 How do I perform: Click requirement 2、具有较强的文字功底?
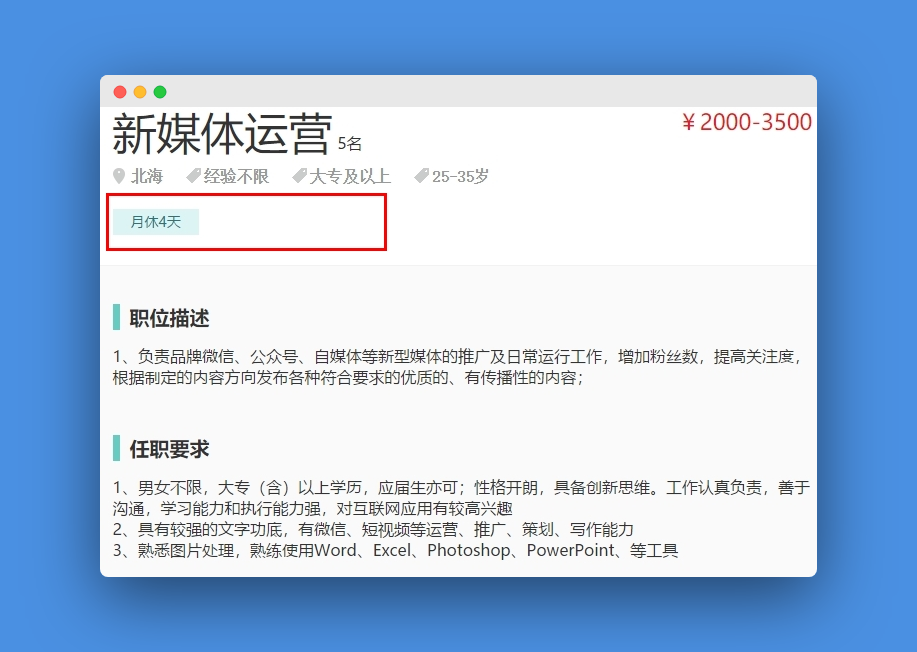(373, 530)
